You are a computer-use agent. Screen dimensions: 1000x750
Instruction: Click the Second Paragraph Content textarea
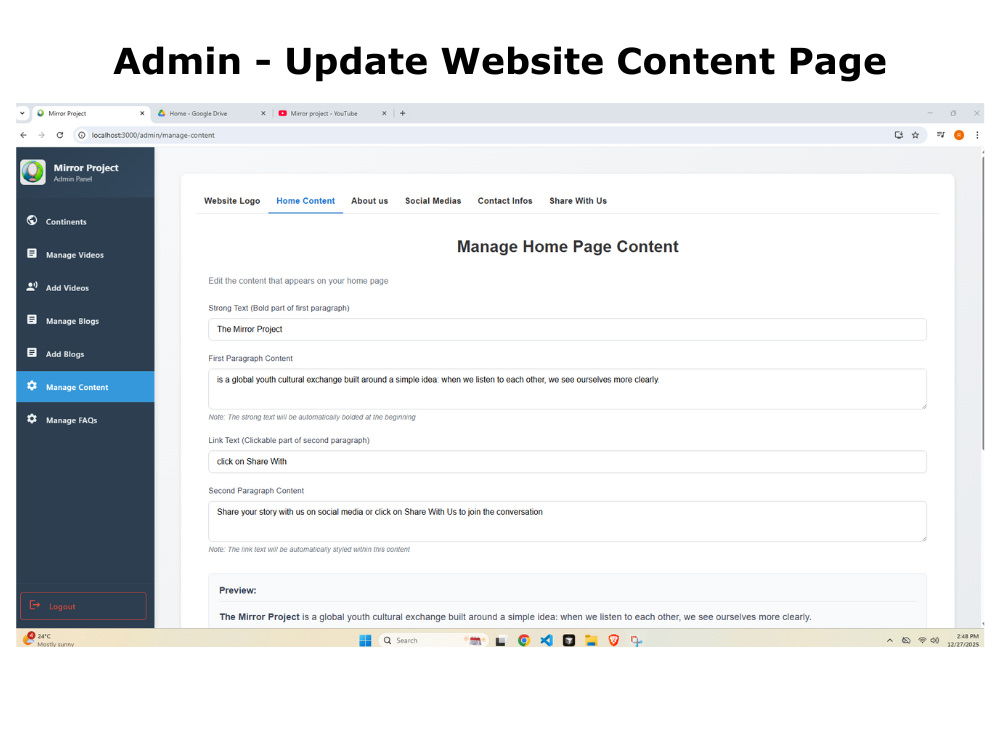click(x=567, y=522)
